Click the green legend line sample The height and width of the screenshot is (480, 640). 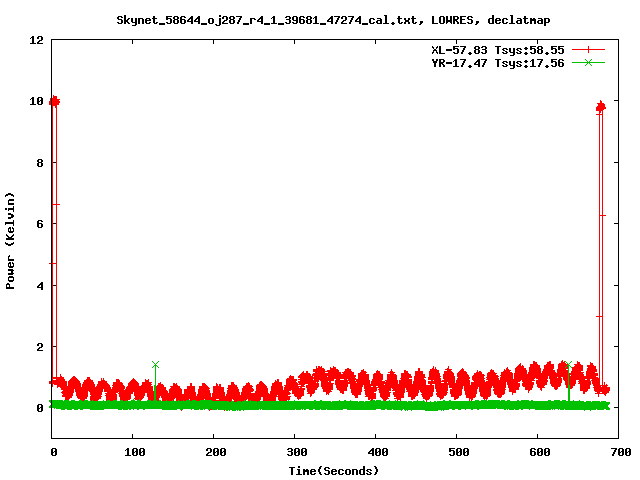coord(588,62)
